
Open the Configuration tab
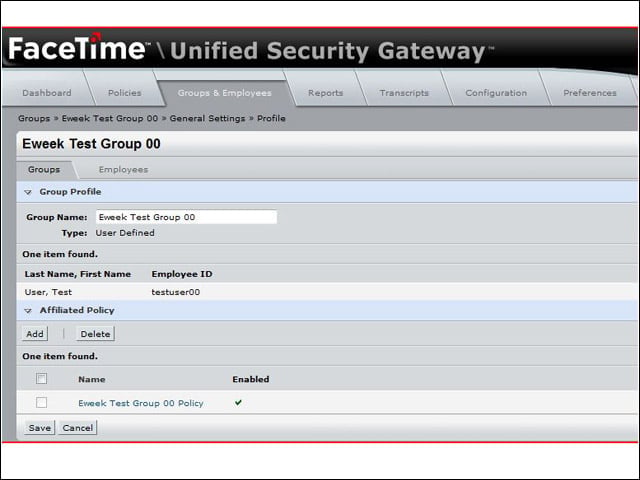pyautogui.click(x=496, y=93)
